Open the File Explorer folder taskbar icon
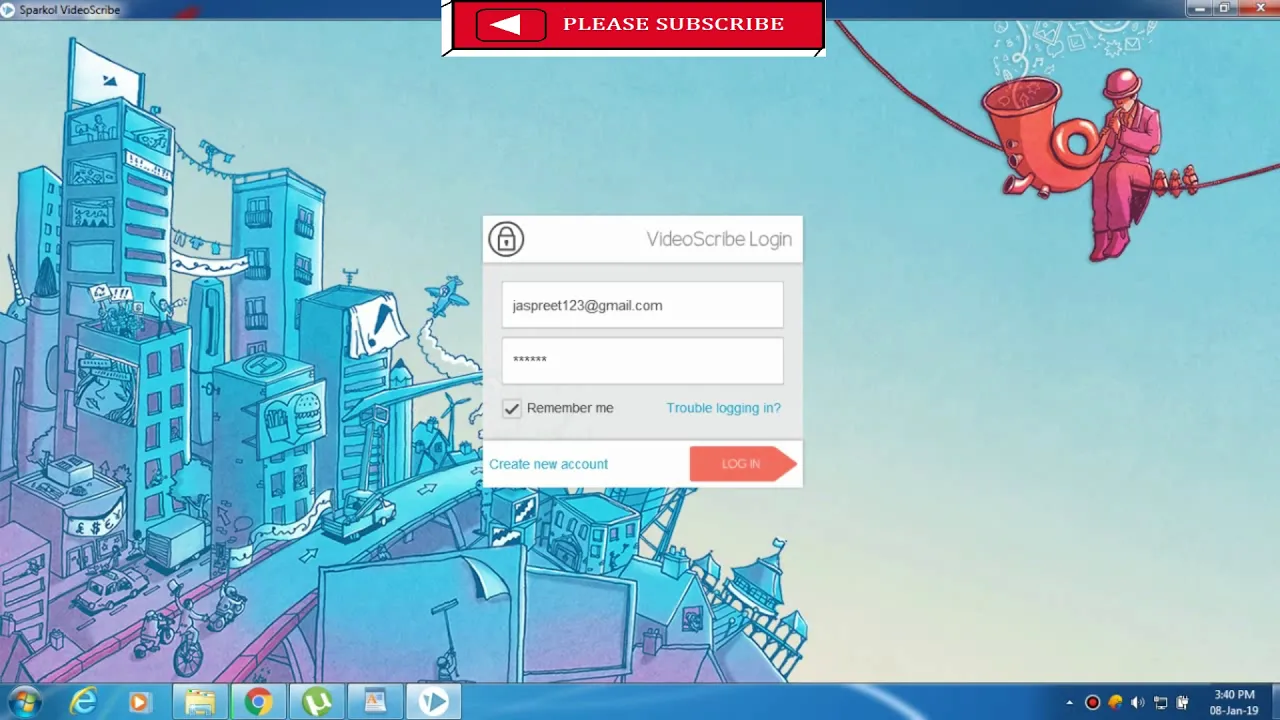The height and width of the screenshot is (720, 1280). click(x=200, y=702)
